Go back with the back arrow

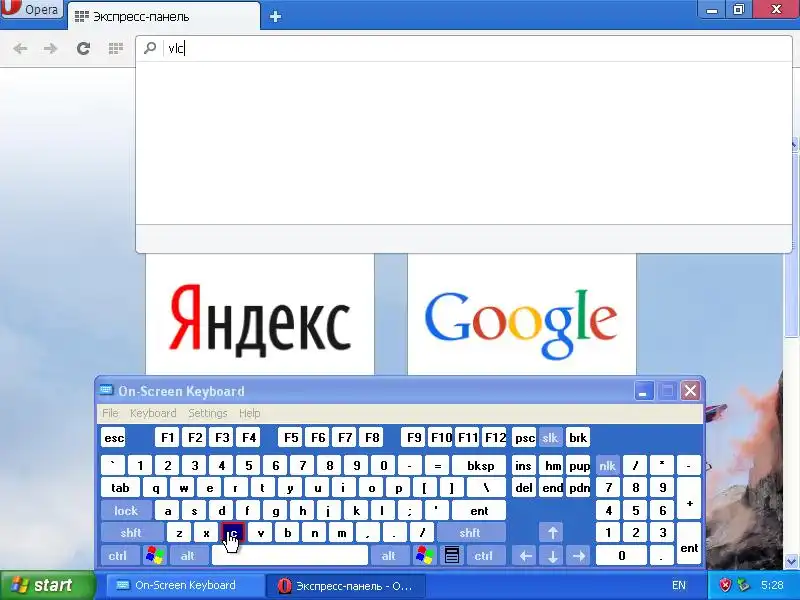[x=20, y=48]
